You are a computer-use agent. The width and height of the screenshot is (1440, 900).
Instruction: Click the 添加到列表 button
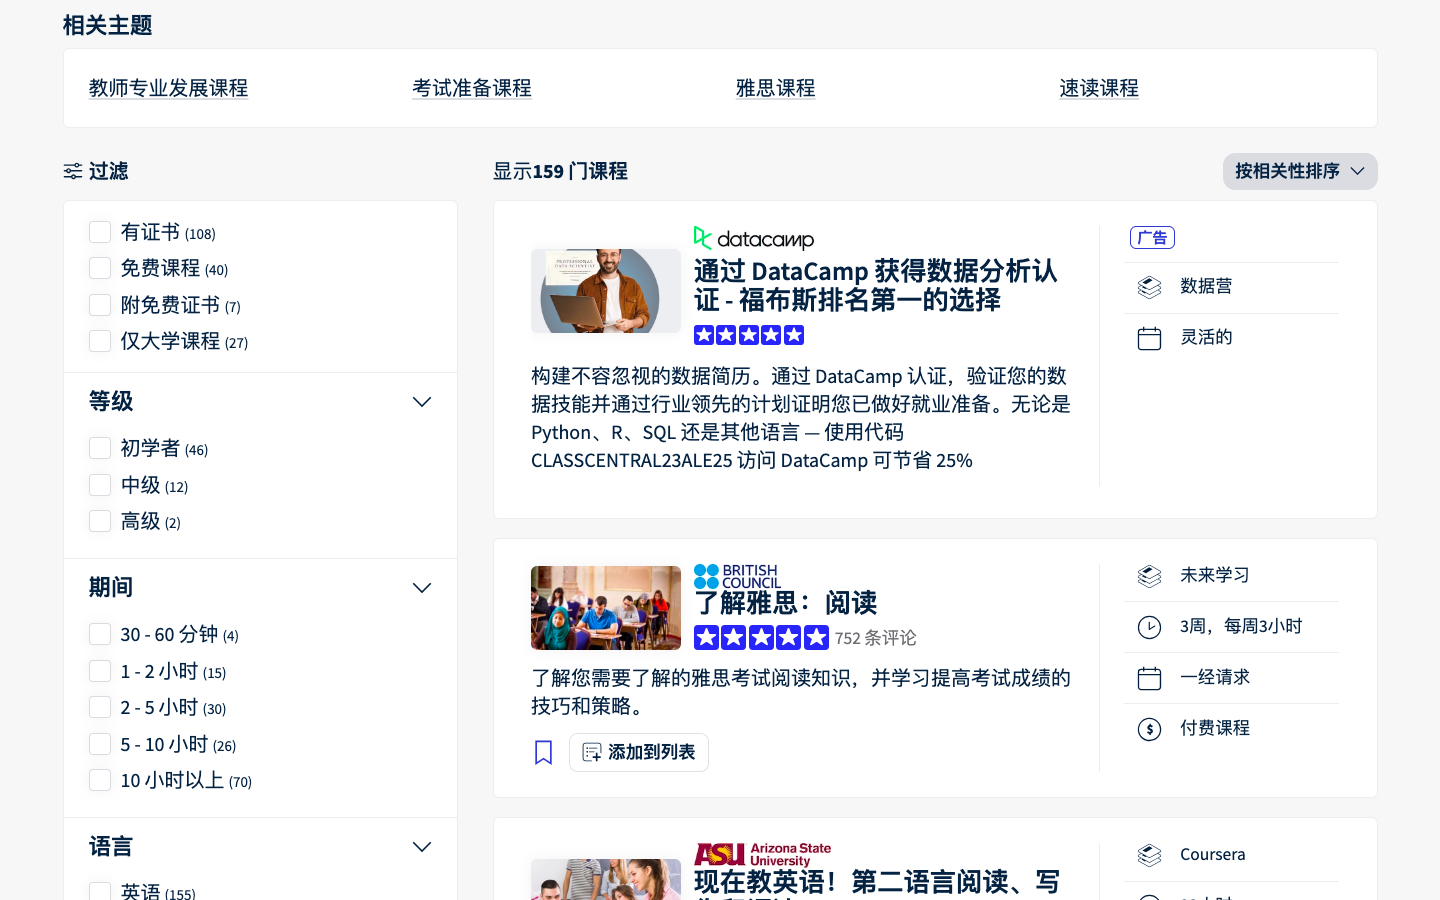tap(639, 752)
